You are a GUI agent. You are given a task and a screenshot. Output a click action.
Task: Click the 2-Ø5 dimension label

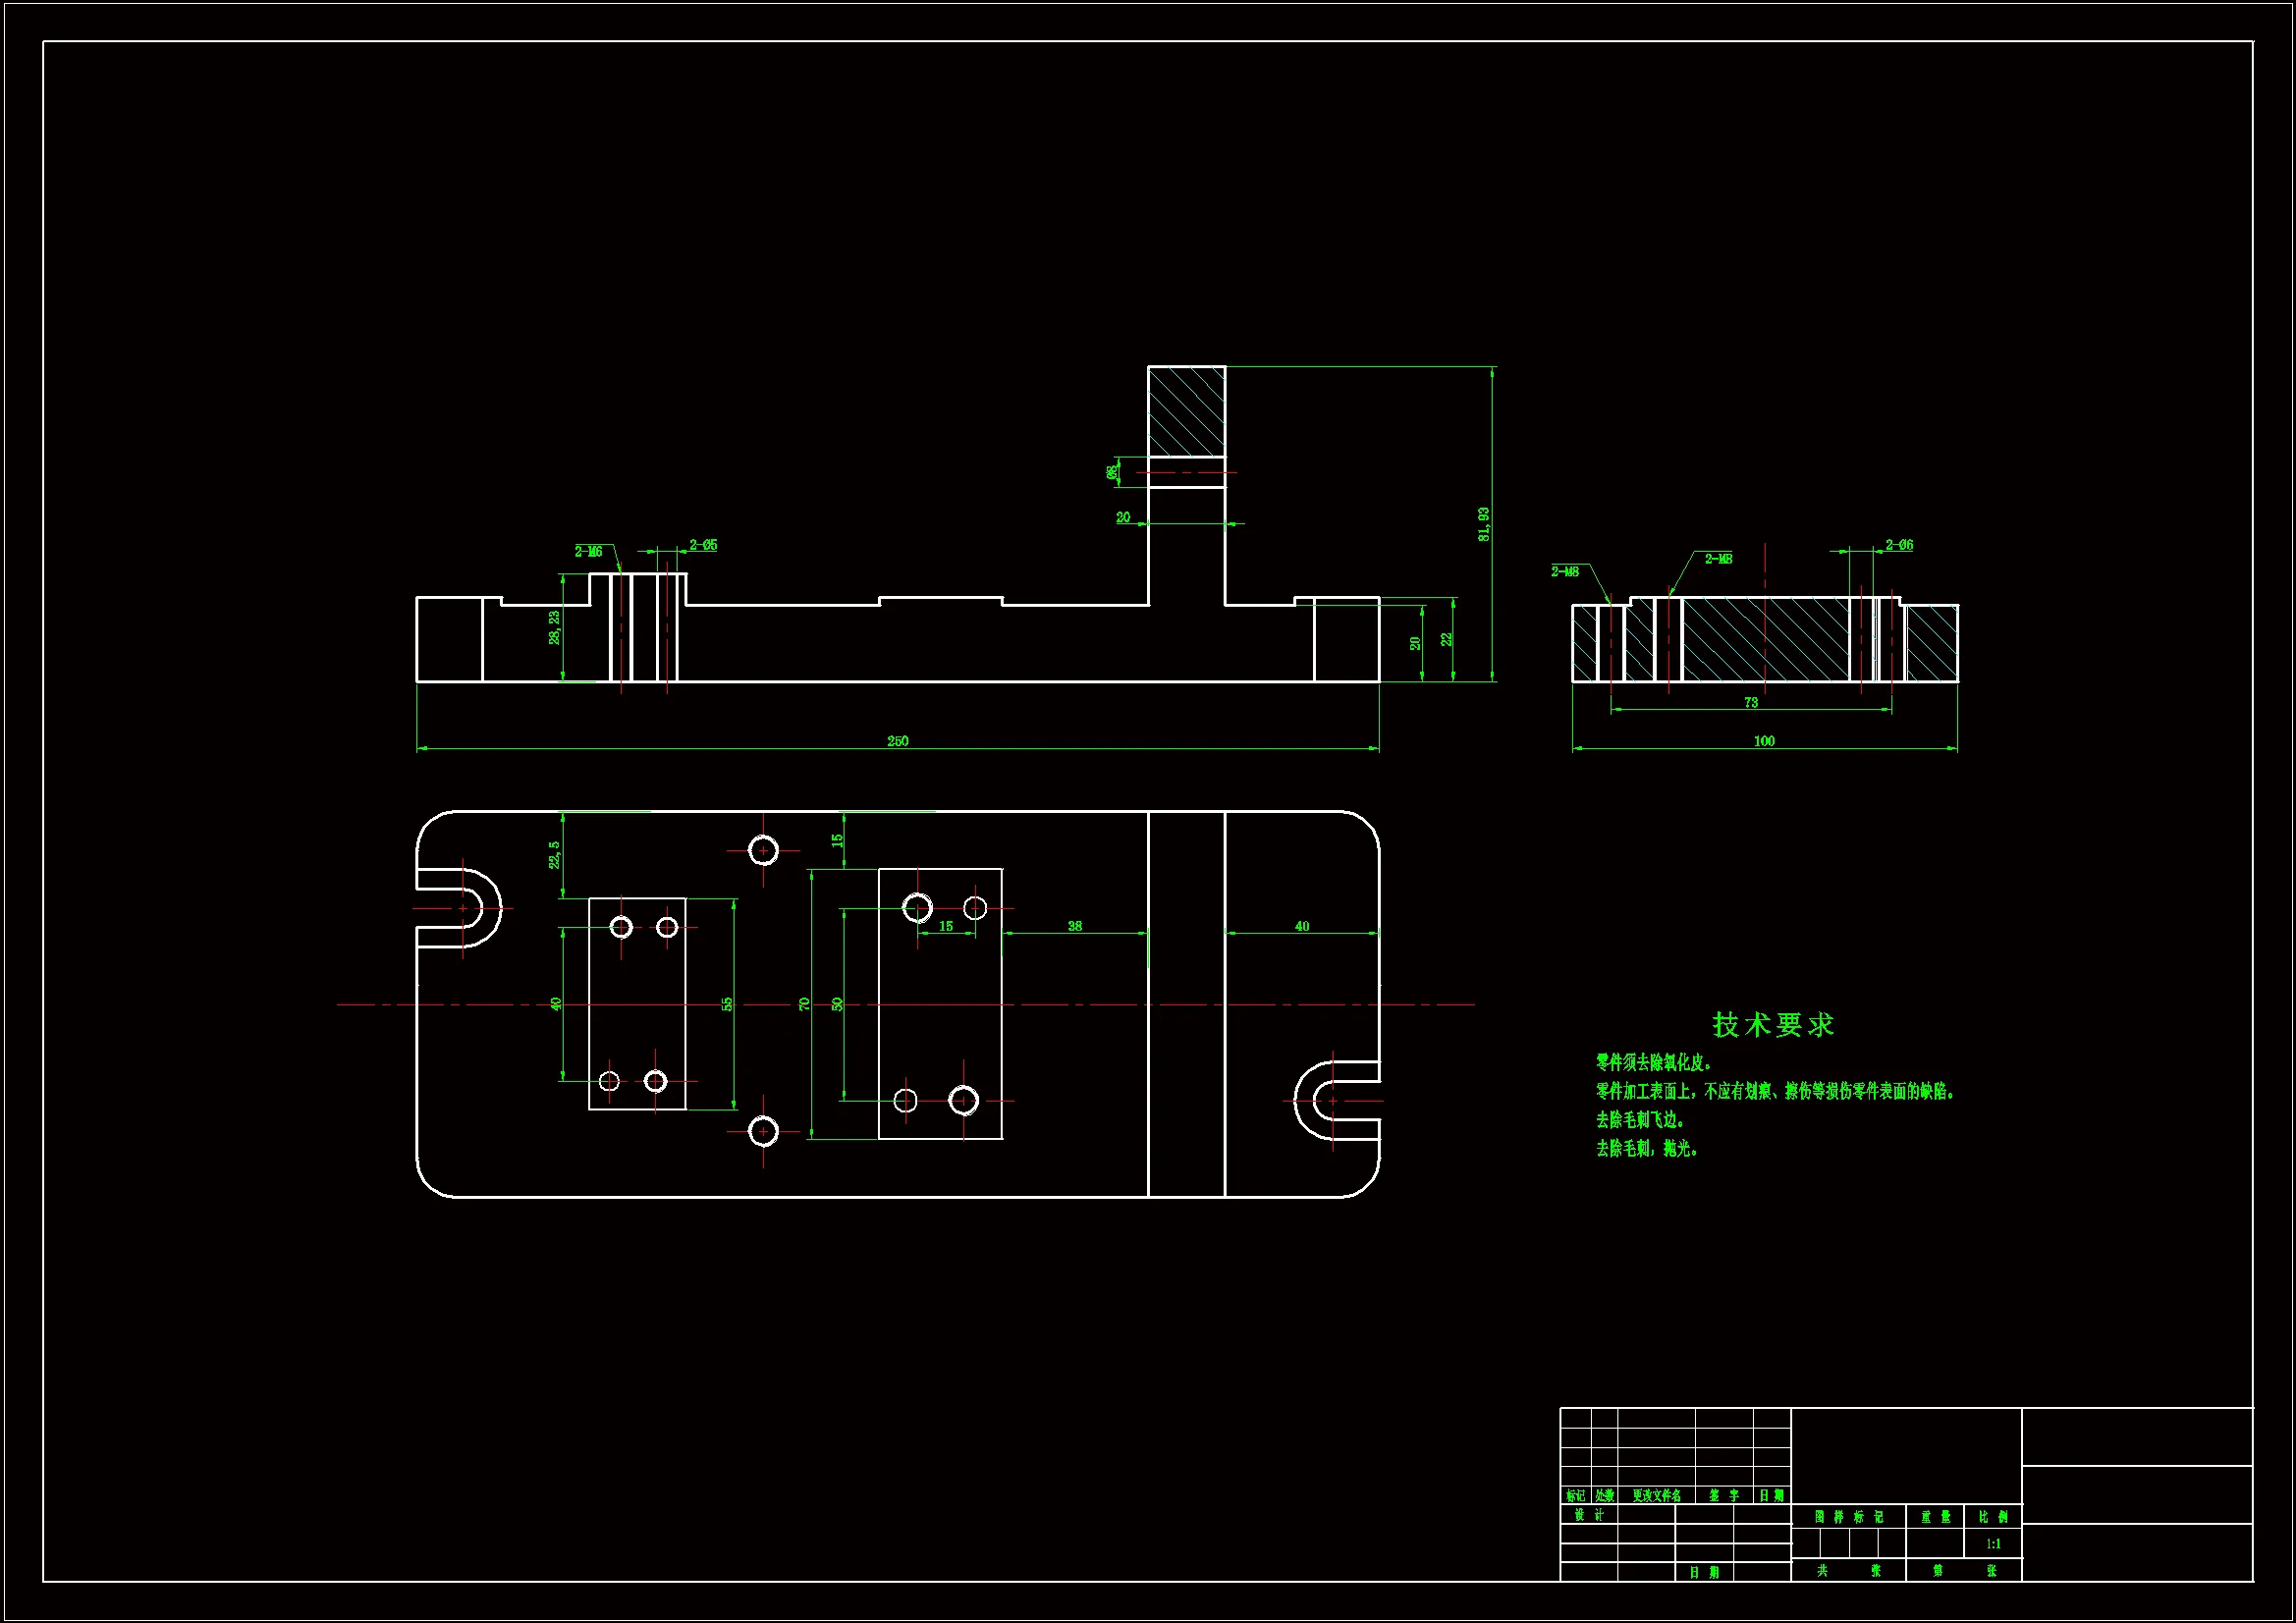click(x=703, y=545)
